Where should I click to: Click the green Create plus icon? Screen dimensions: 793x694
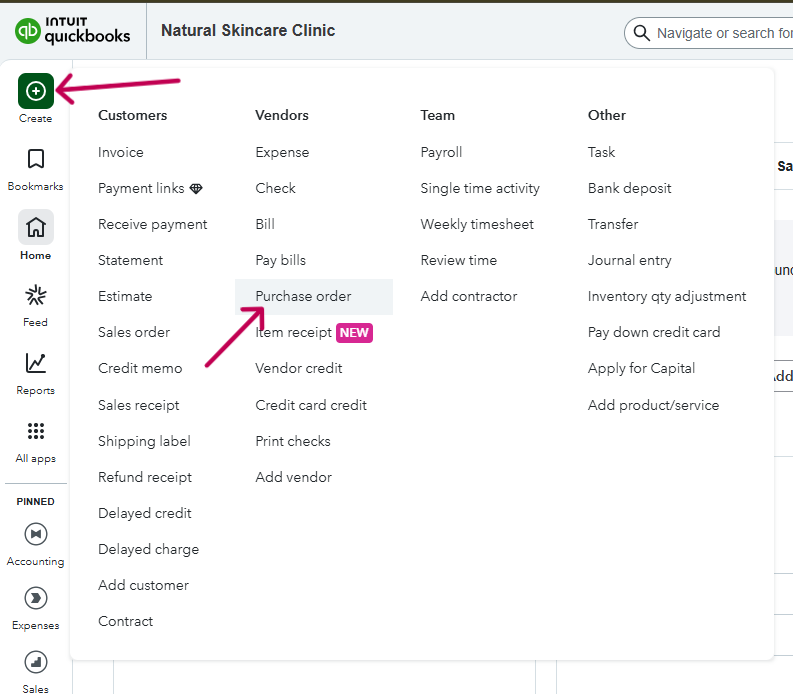click(36, 91)
